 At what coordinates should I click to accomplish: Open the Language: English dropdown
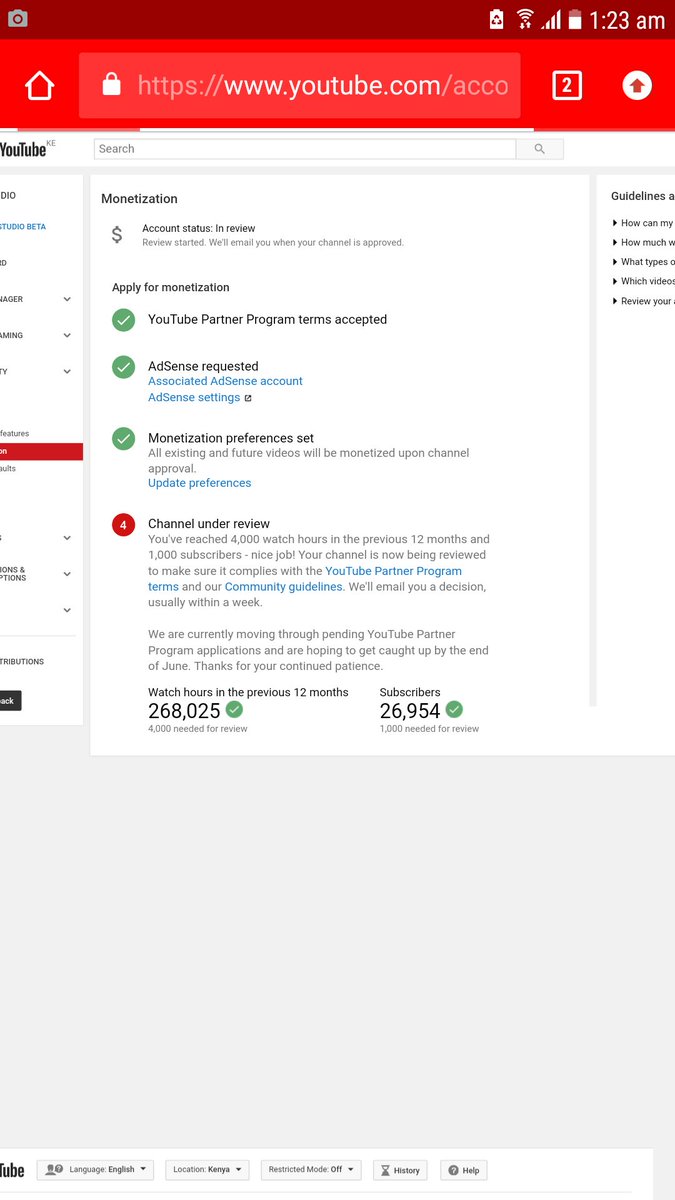tap(95, 1169)
